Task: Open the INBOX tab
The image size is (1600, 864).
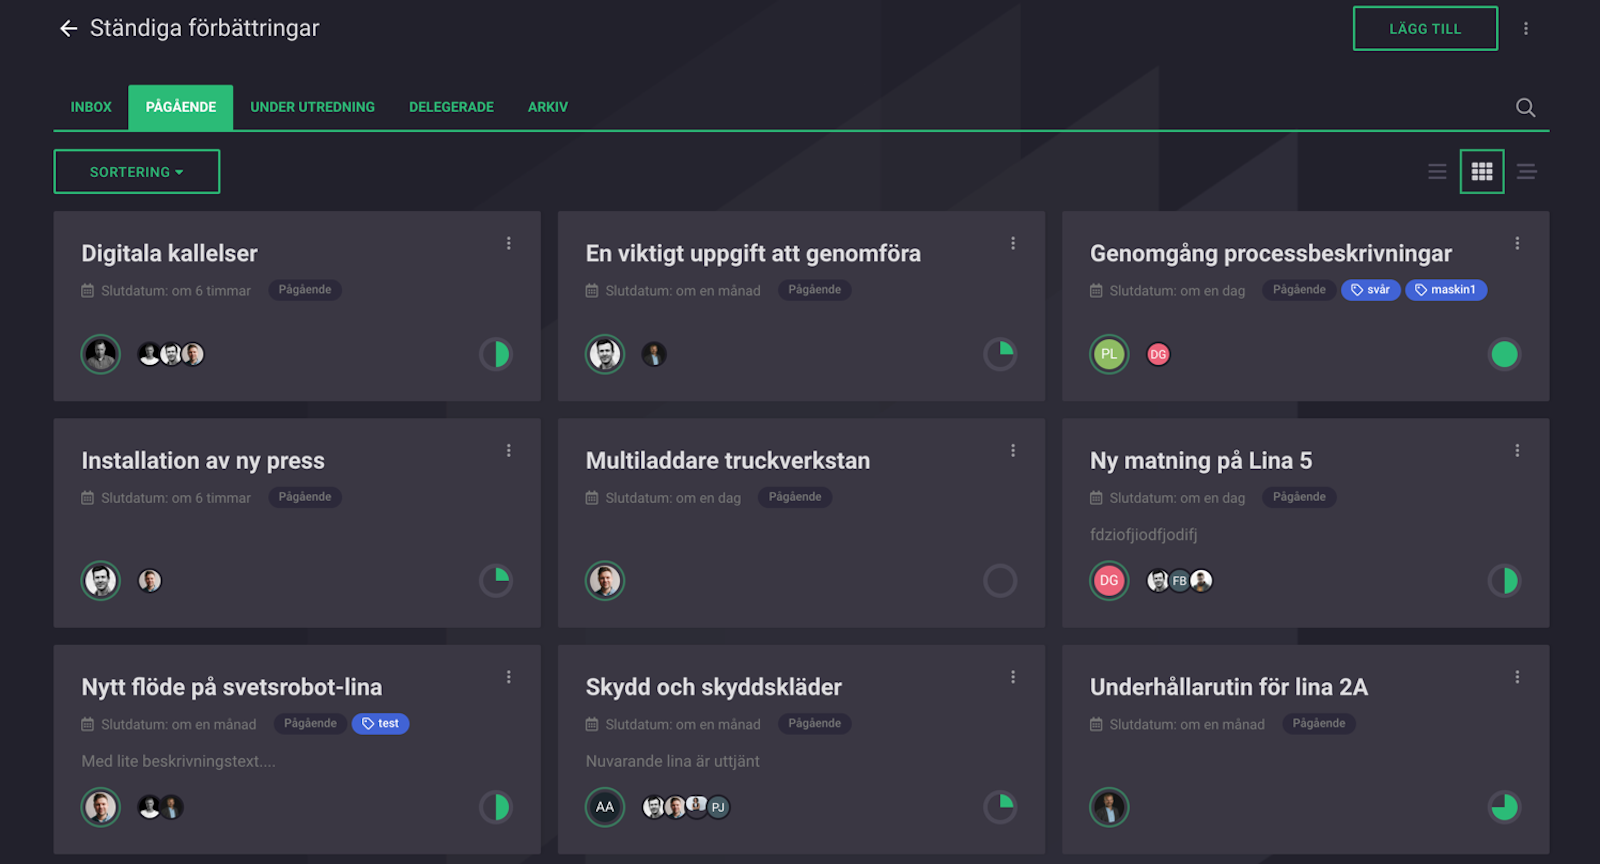Action: point(91,107)
